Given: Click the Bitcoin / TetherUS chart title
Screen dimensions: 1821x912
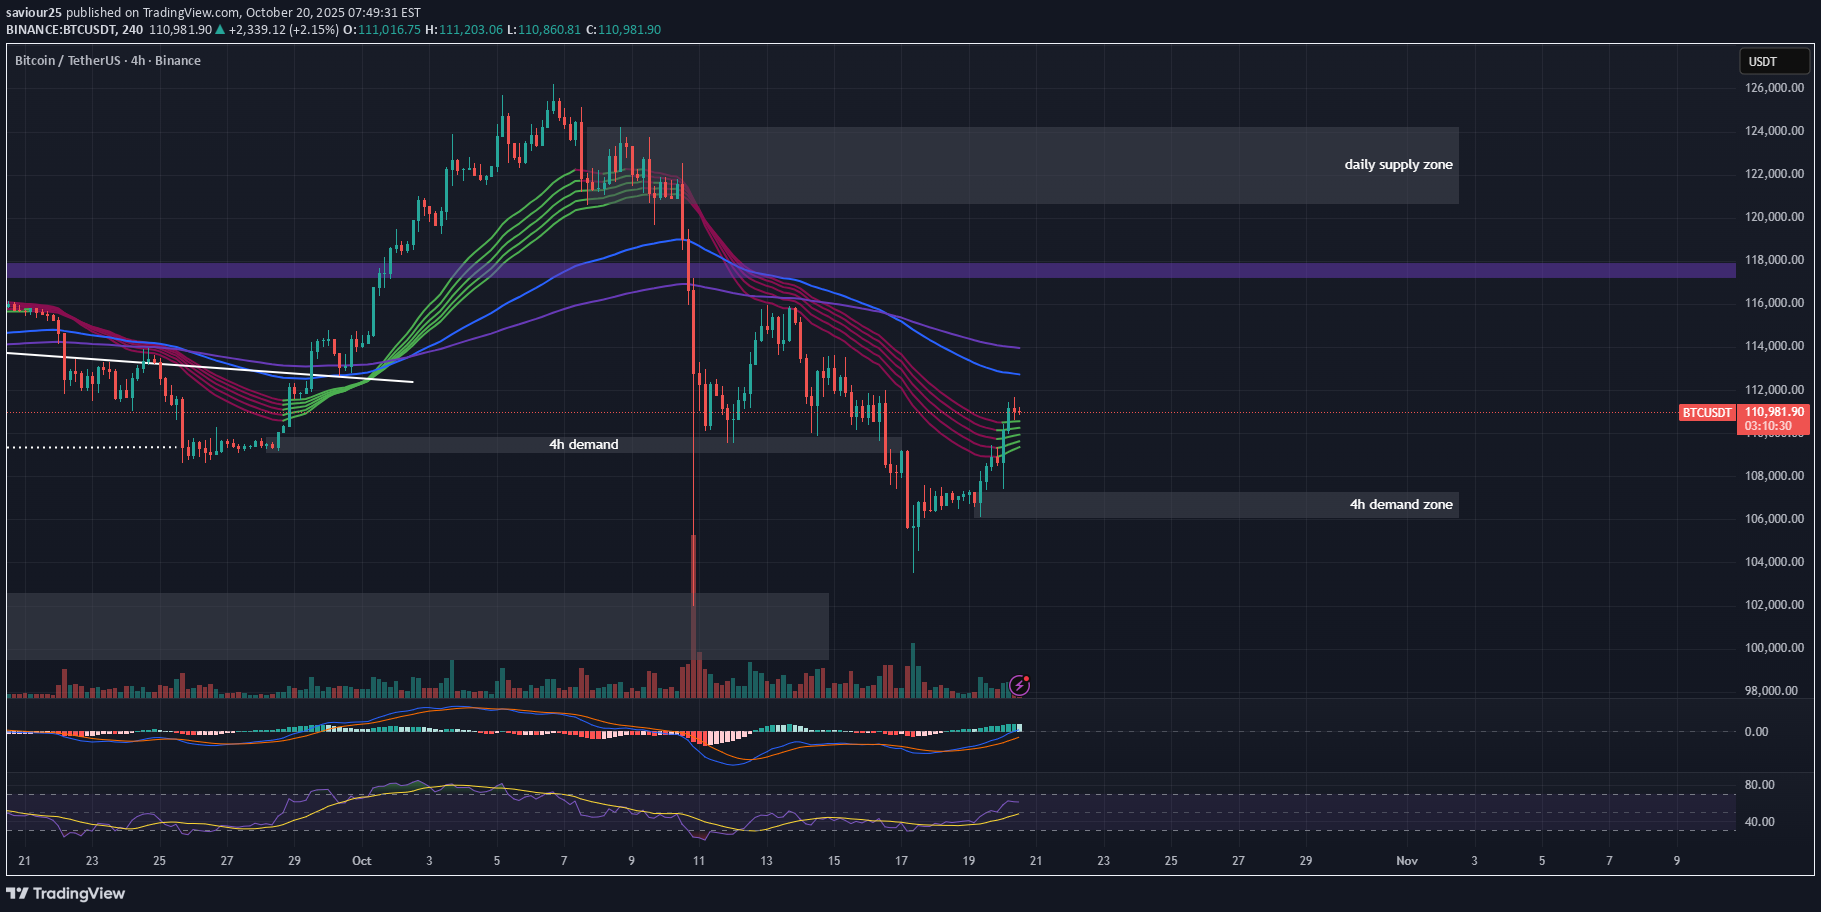Looking at the screenshot, I should pyautogui.click(x=106, y=61).
